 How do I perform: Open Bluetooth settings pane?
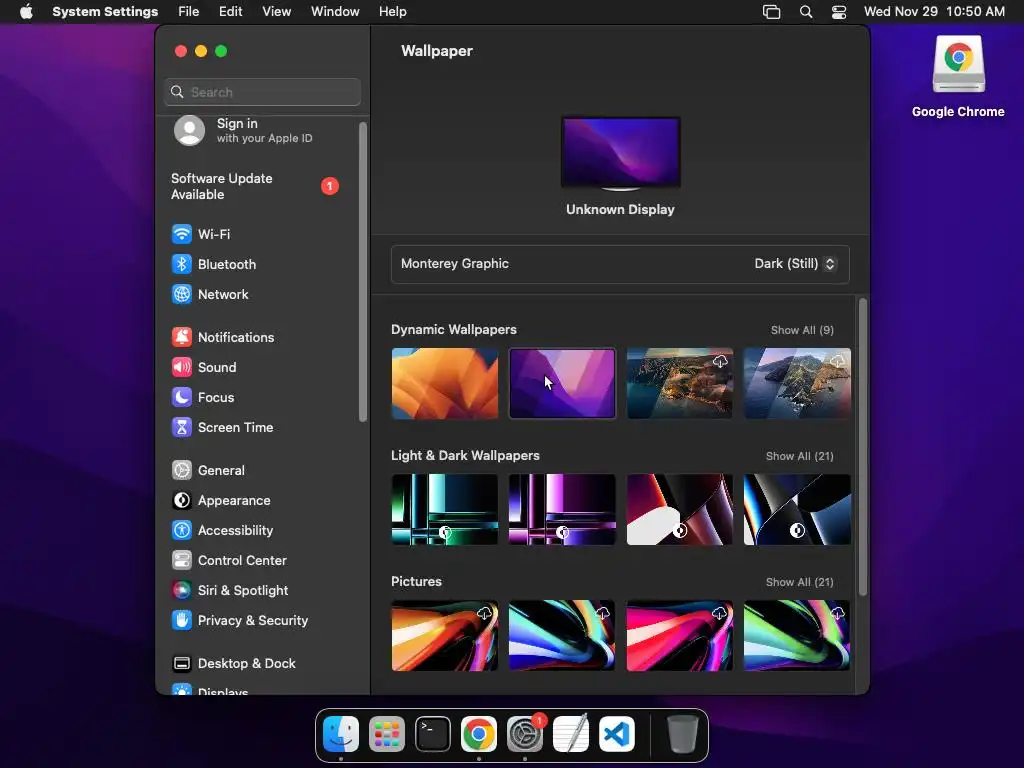point(214,264)
